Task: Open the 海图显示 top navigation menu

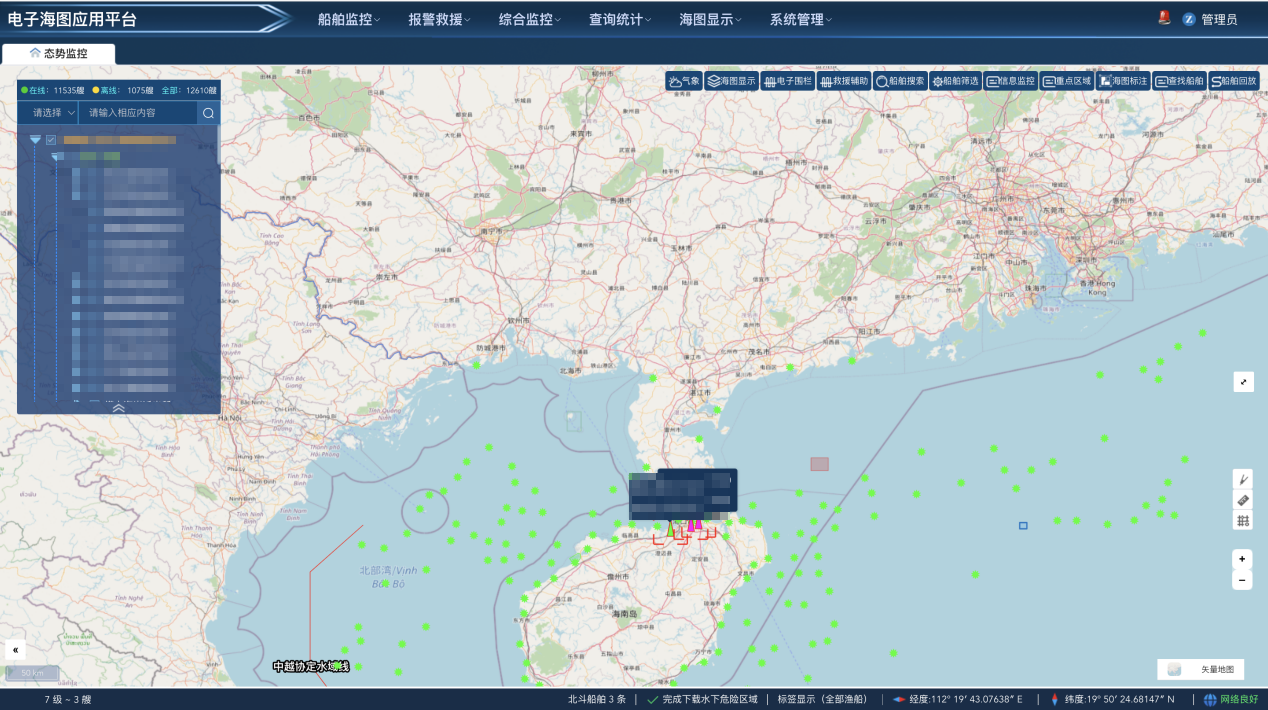Action: coord(711,19)
